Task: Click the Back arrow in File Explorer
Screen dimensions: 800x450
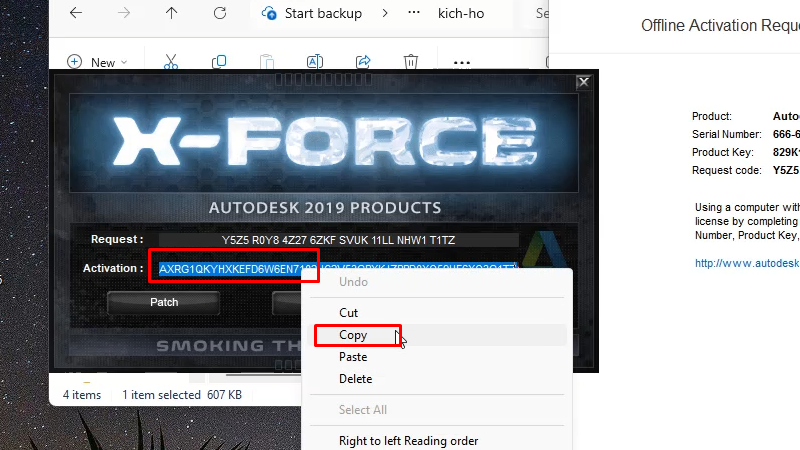Action: tap(76, 14)
